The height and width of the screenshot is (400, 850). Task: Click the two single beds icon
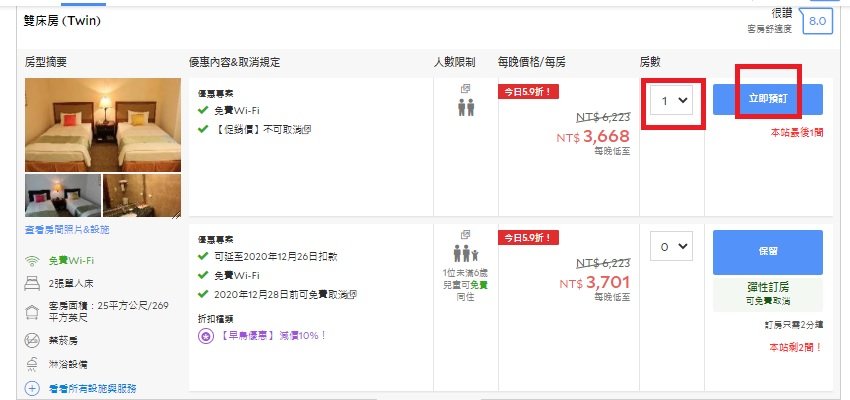32,283
